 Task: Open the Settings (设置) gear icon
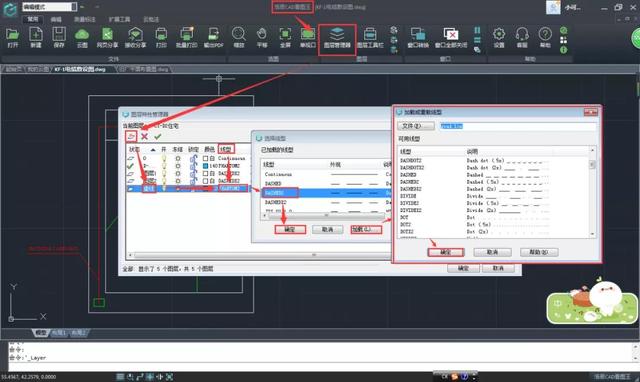coord(499,38)
